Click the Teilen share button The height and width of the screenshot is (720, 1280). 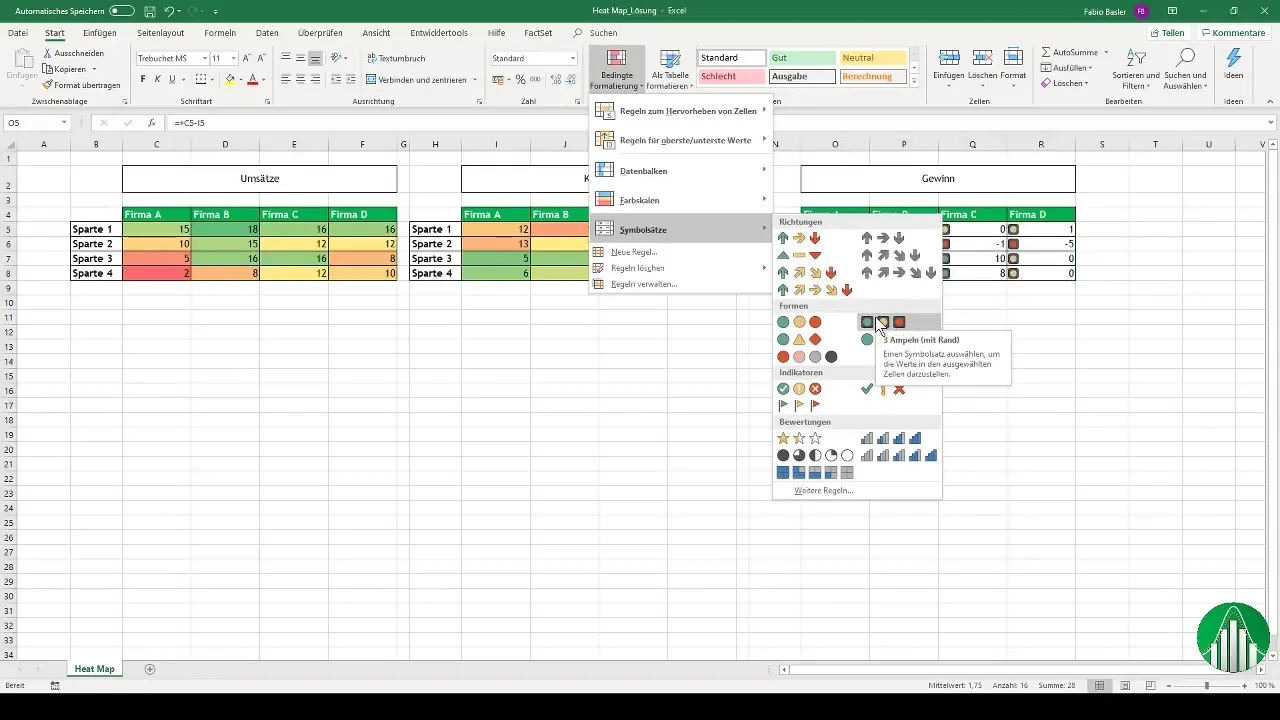pyautogui.click(x=1166, y=33)
